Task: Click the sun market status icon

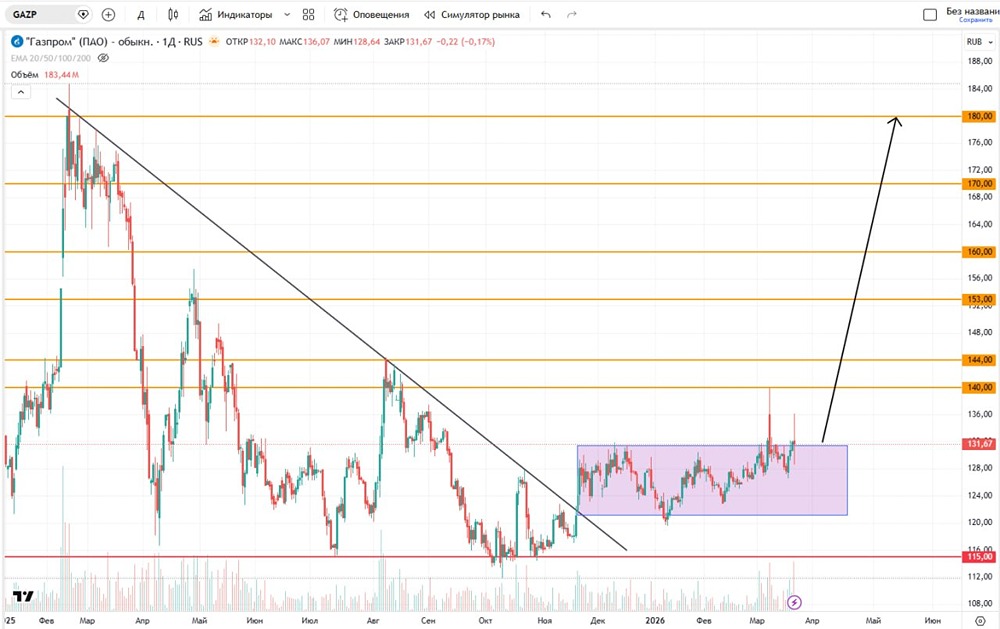Action: [214, 41]
